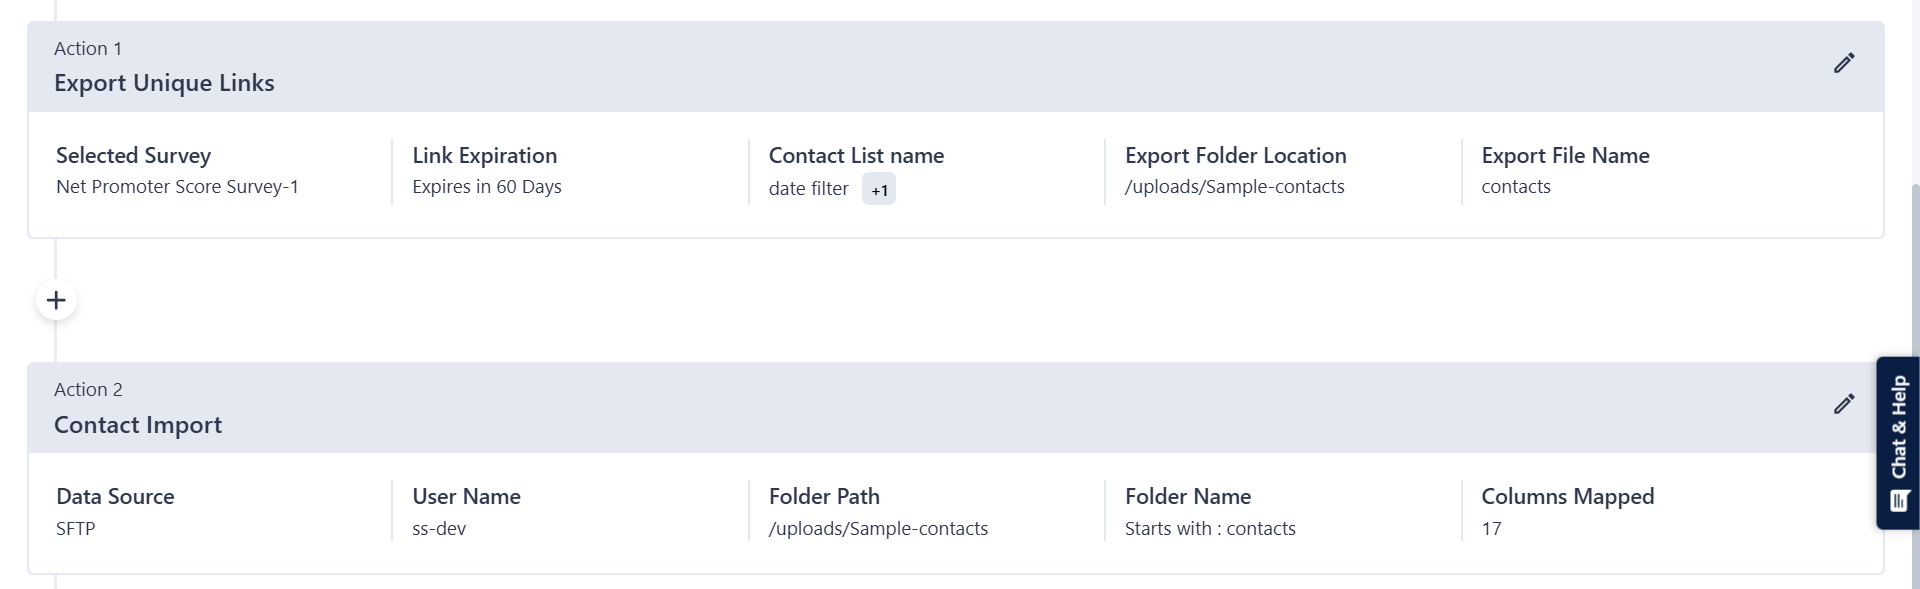
Task: Edit the Export Unique Links action
Action: 1844,63
